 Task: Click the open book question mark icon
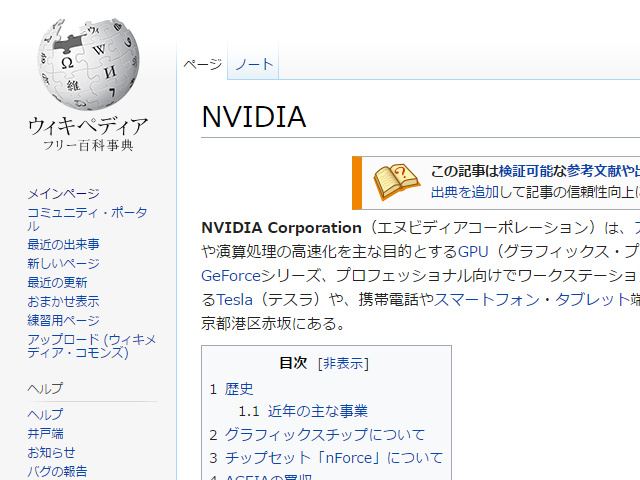pos(396,182)
